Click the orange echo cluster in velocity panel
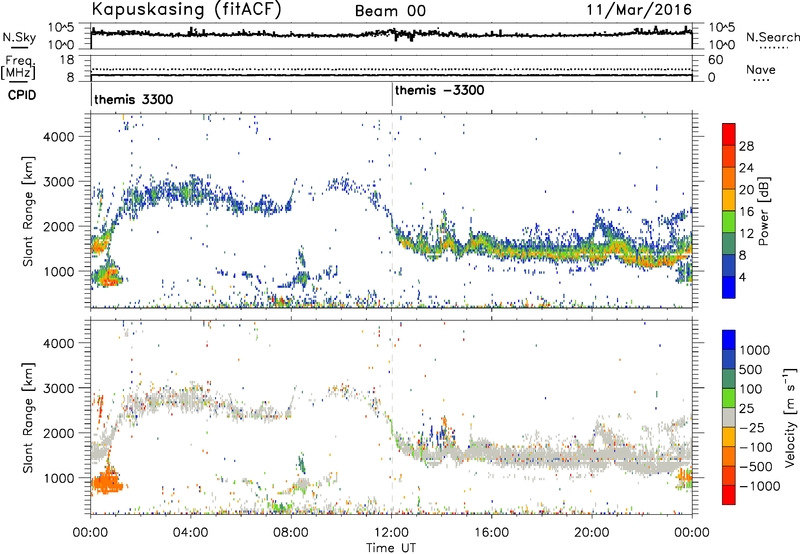The width and height of the screenshot is (800, 554). point(106,481)
